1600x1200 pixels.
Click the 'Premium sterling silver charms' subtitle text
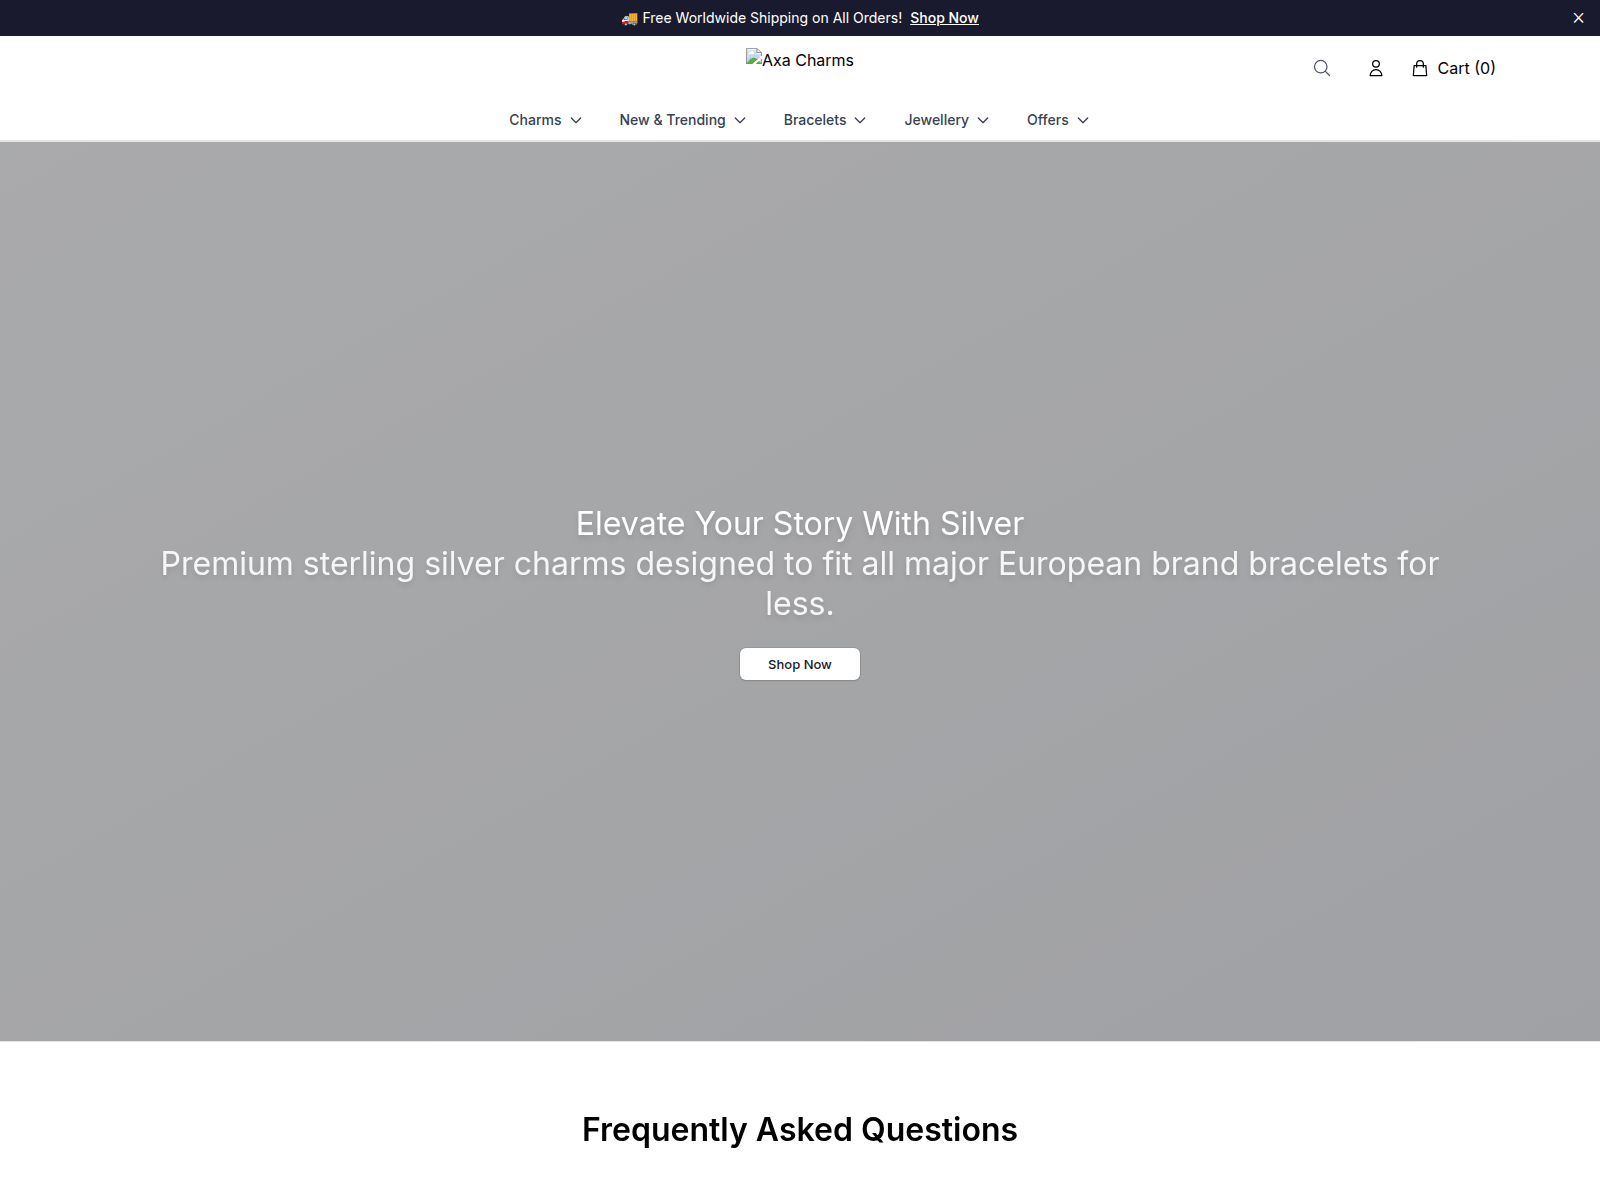(x=800, y=583)
